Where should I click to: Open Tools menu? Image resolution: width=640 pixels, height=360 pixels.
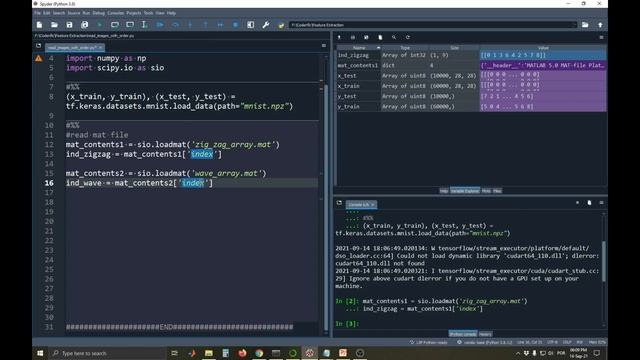(148, 13)
